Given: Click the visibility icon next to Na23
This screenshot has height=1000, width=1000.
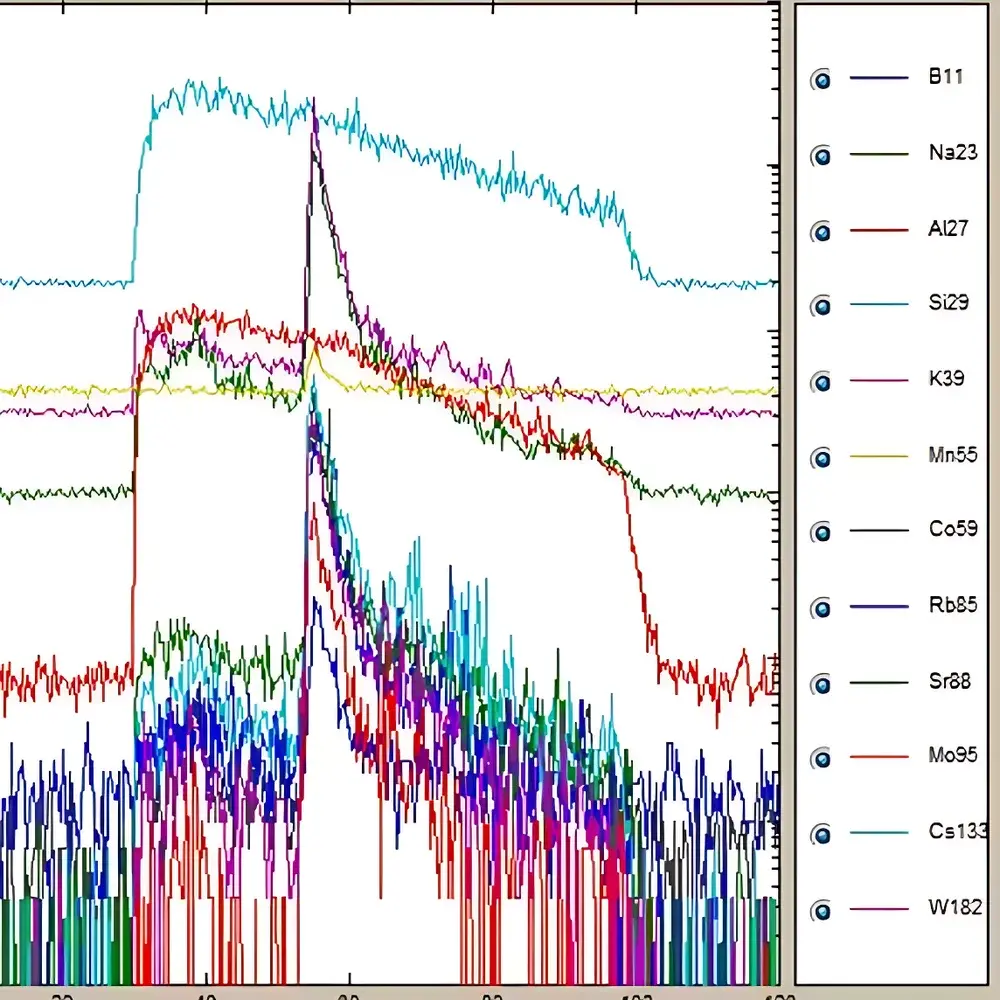Looking at the screenshot, I should pyautogui.click(x=823, y=155).
